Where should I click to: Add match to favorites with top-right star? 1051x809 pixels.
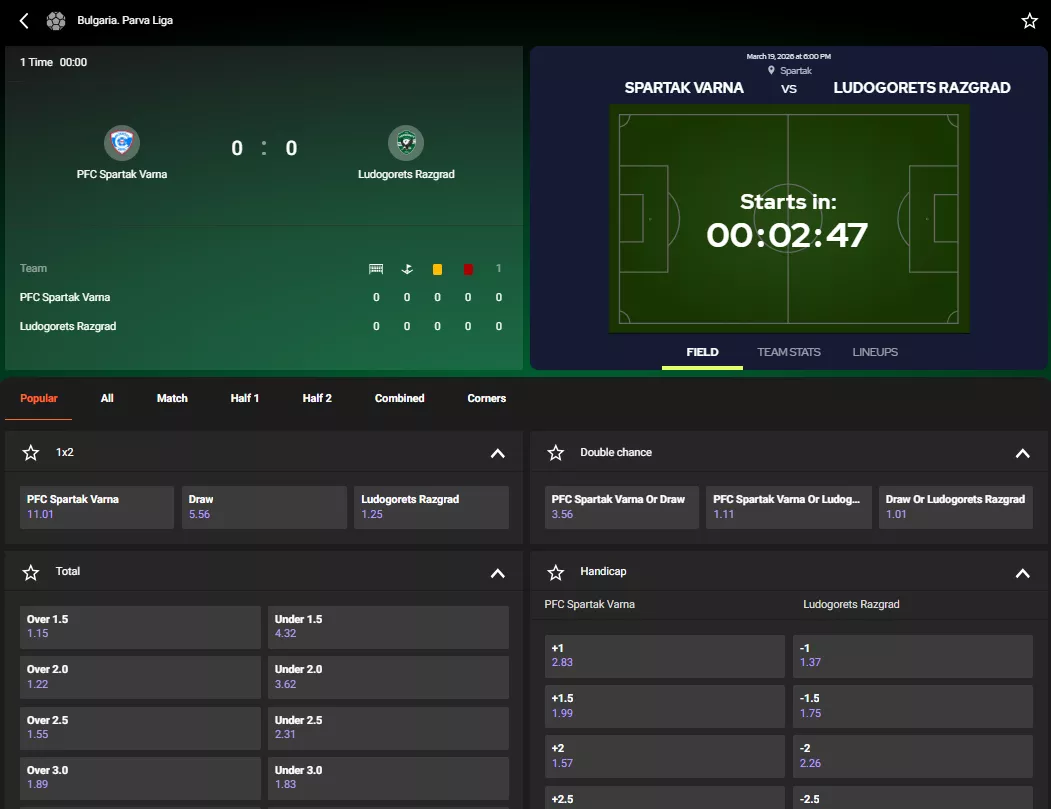[1030, 21]
